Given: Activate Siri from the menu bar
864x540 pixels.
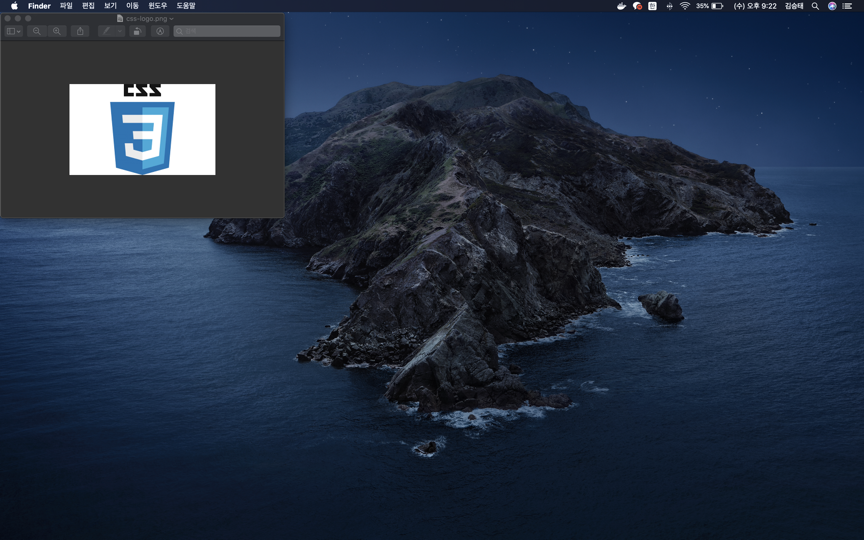Looking at the screenshot, I should [832, 6].
